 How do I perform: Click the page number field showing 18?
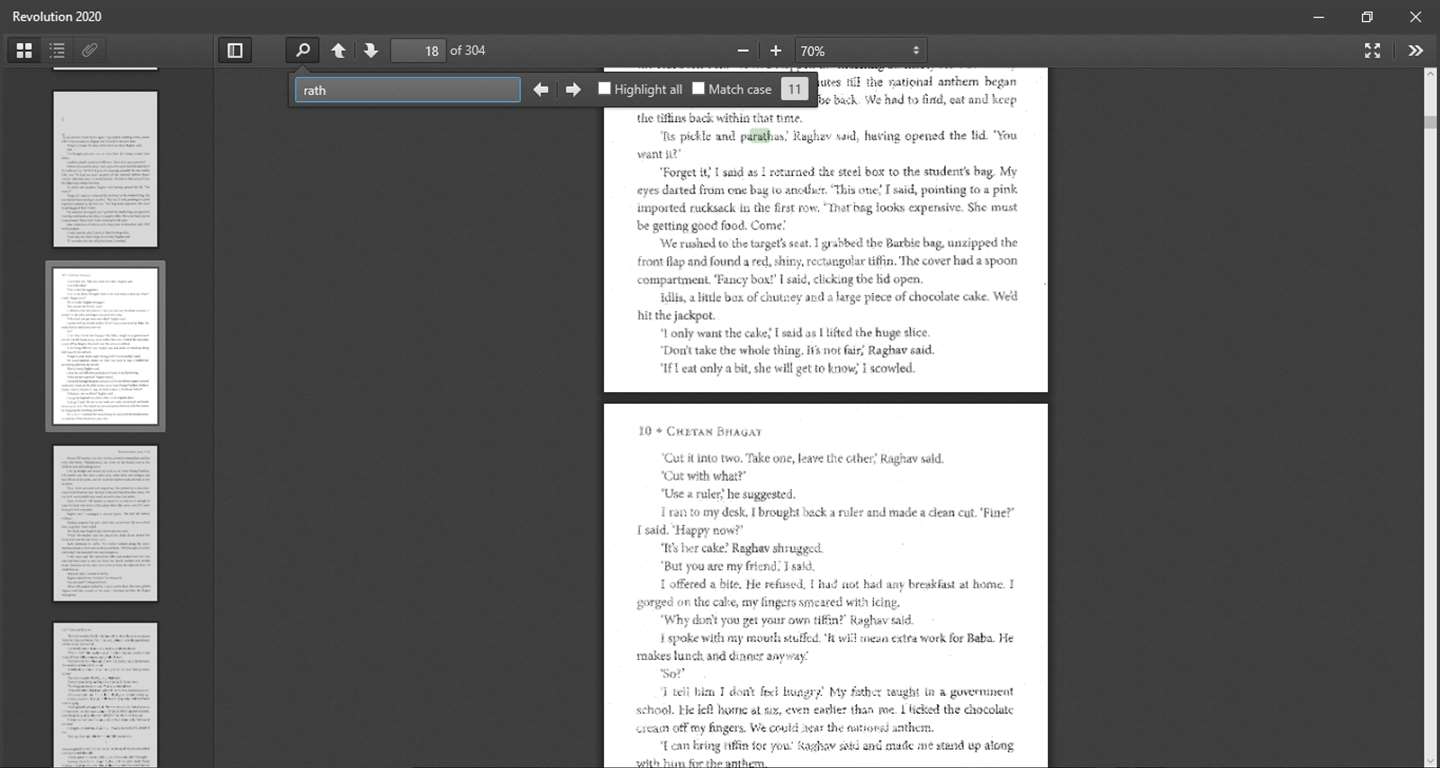point(418,50)
